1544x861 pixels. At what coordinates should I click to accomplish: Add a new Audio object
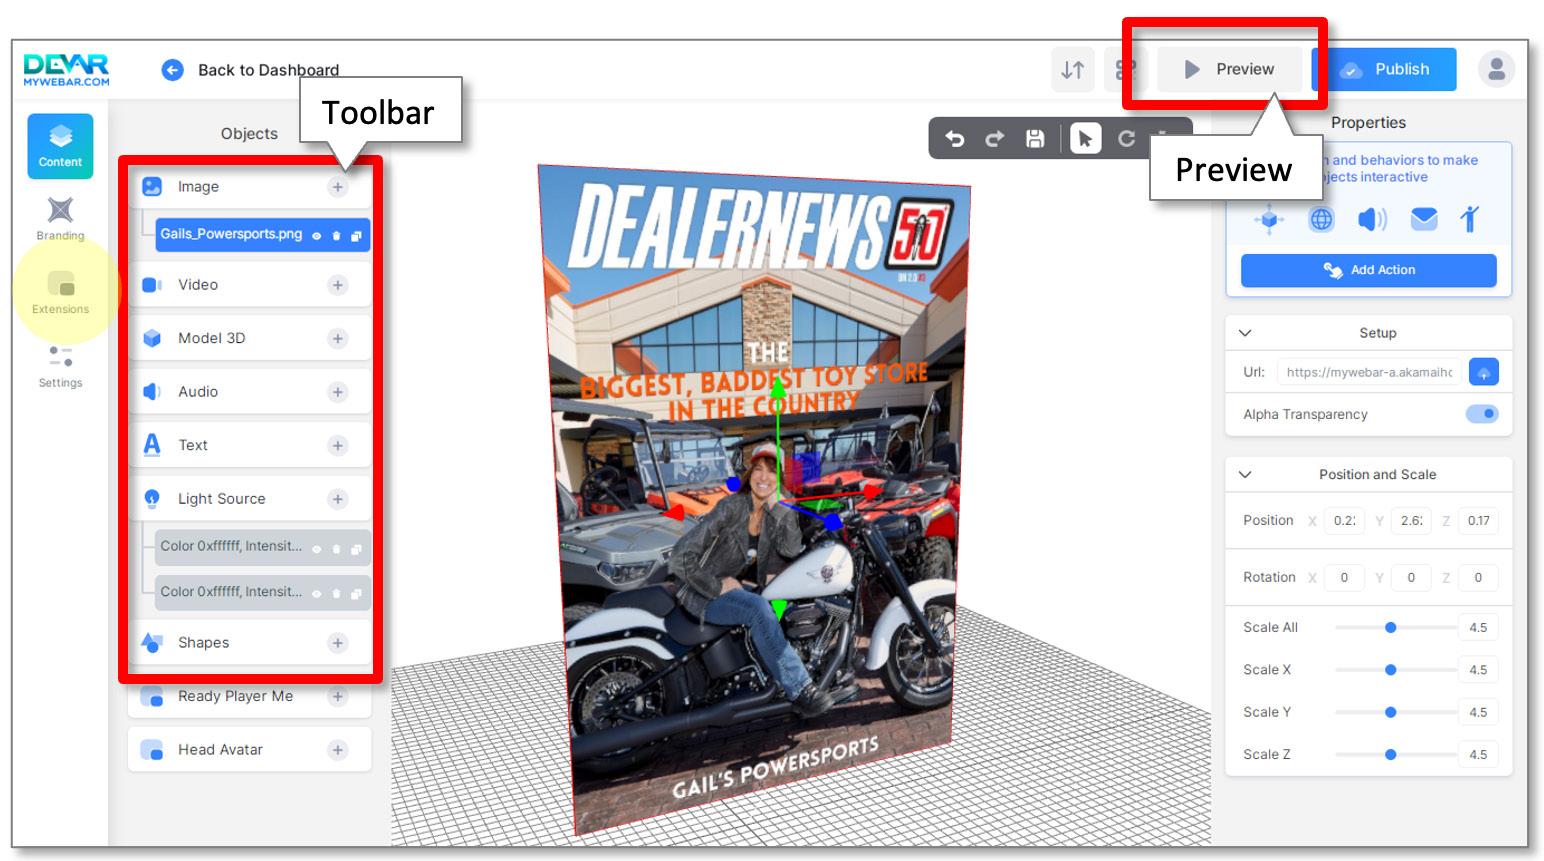[338, 392]
